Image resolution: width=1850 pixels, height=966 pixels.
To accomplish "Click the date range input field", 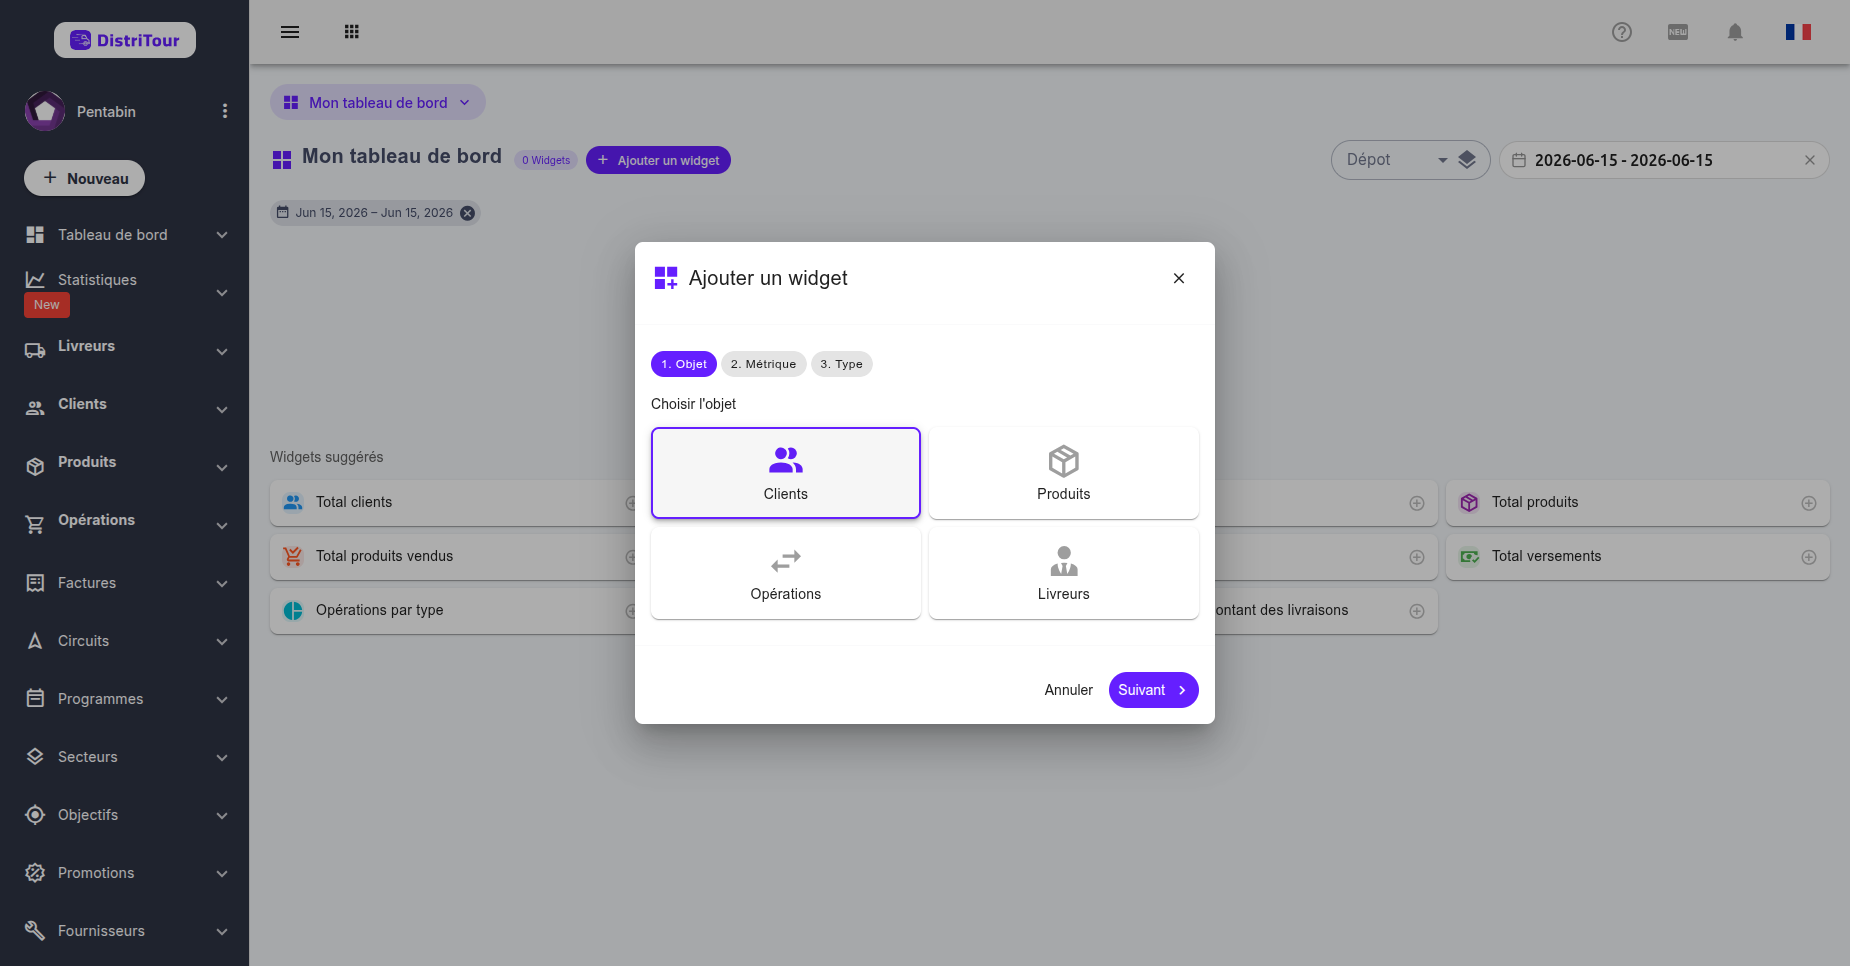I will 1664,160.
